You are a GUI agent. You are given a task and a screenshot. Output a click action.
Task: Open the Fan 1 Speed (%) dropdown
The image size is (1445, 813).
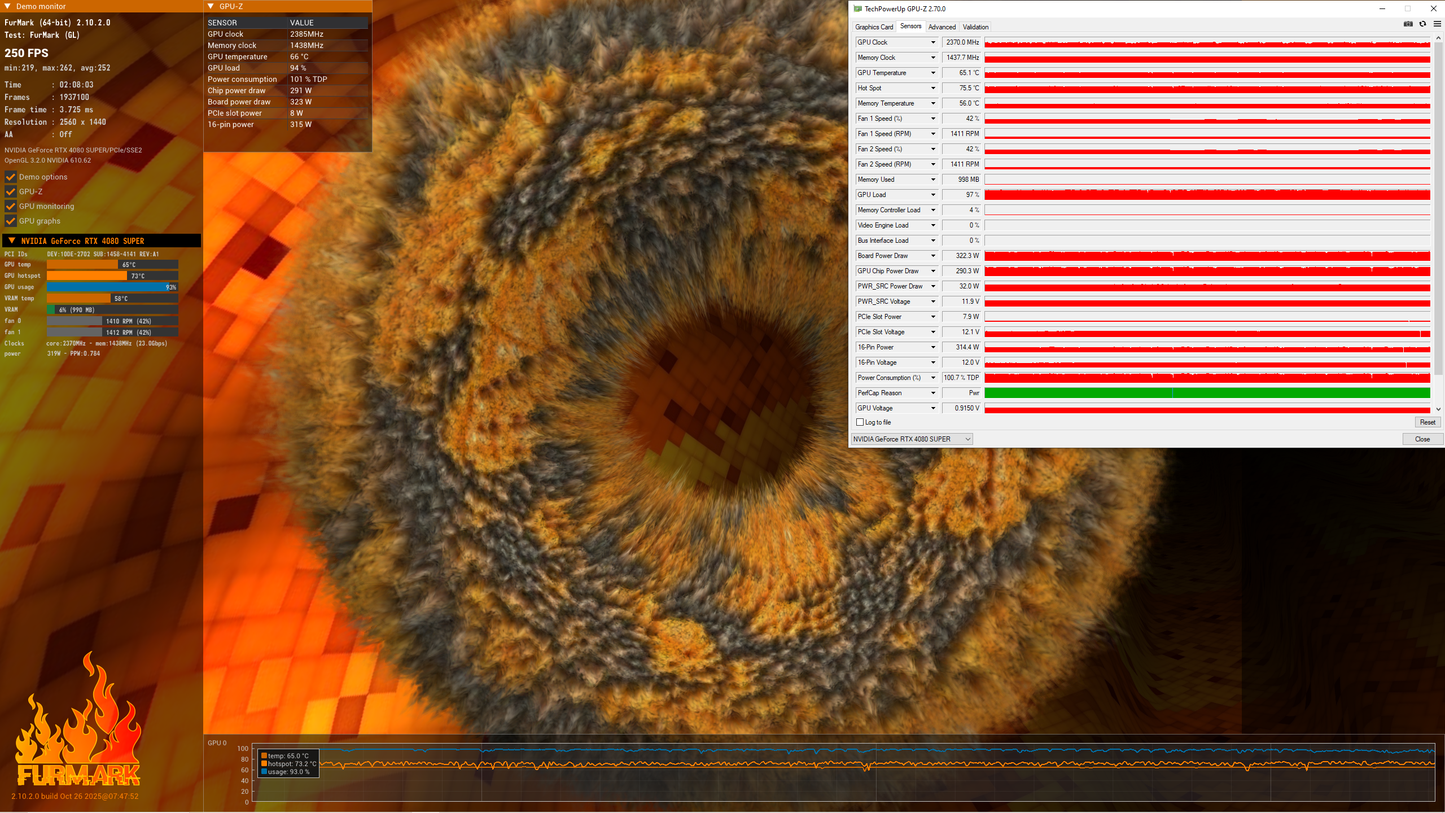pos(933,119)
